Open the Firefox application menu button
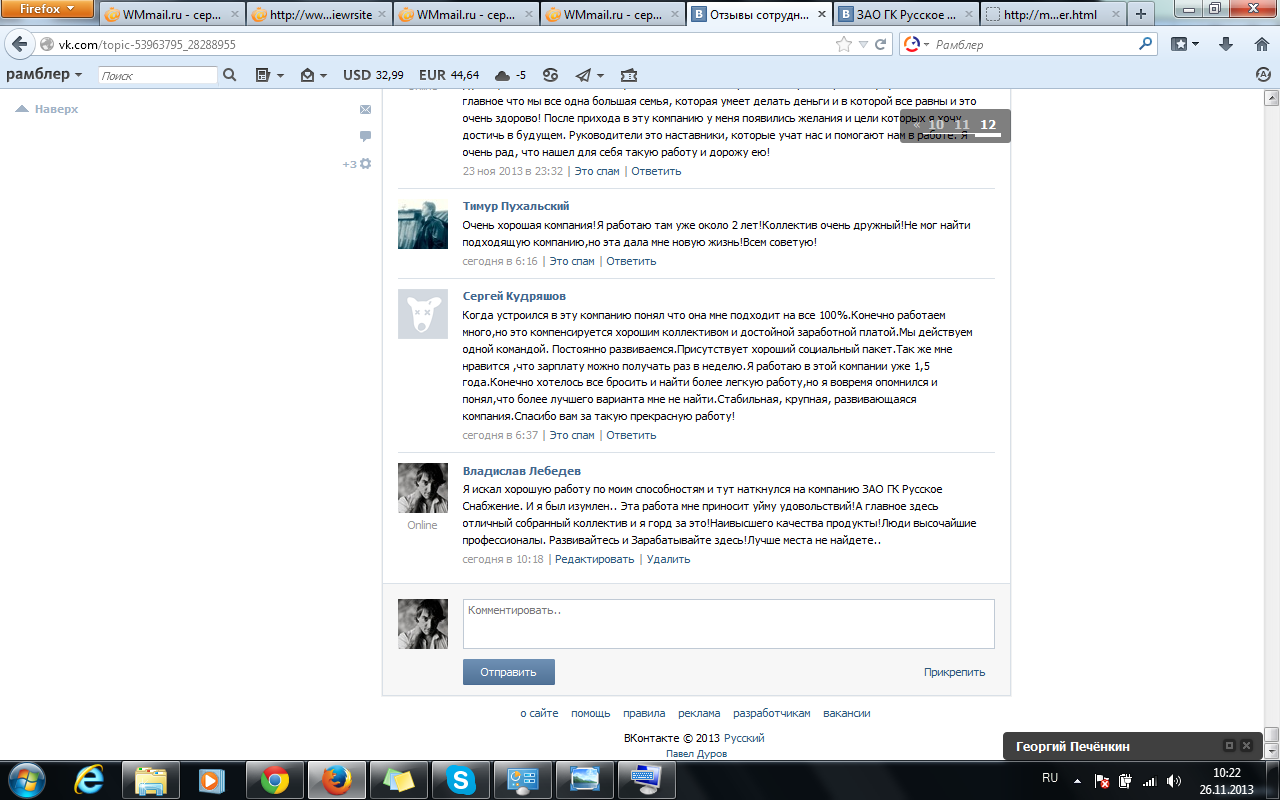The image size is (1280, 800). pos(49,9)
